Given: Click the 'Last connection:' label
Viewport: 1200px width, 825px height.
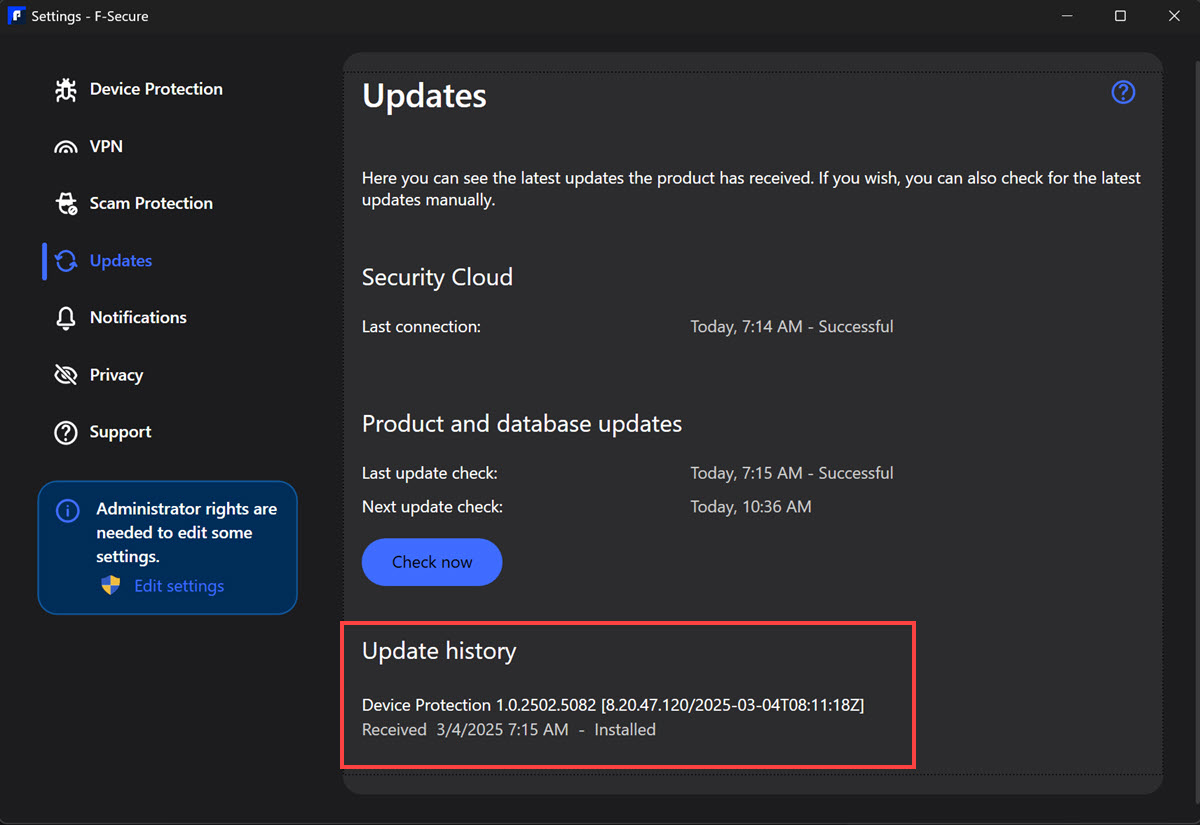Looking at the screenshot, I should [421, 326].
